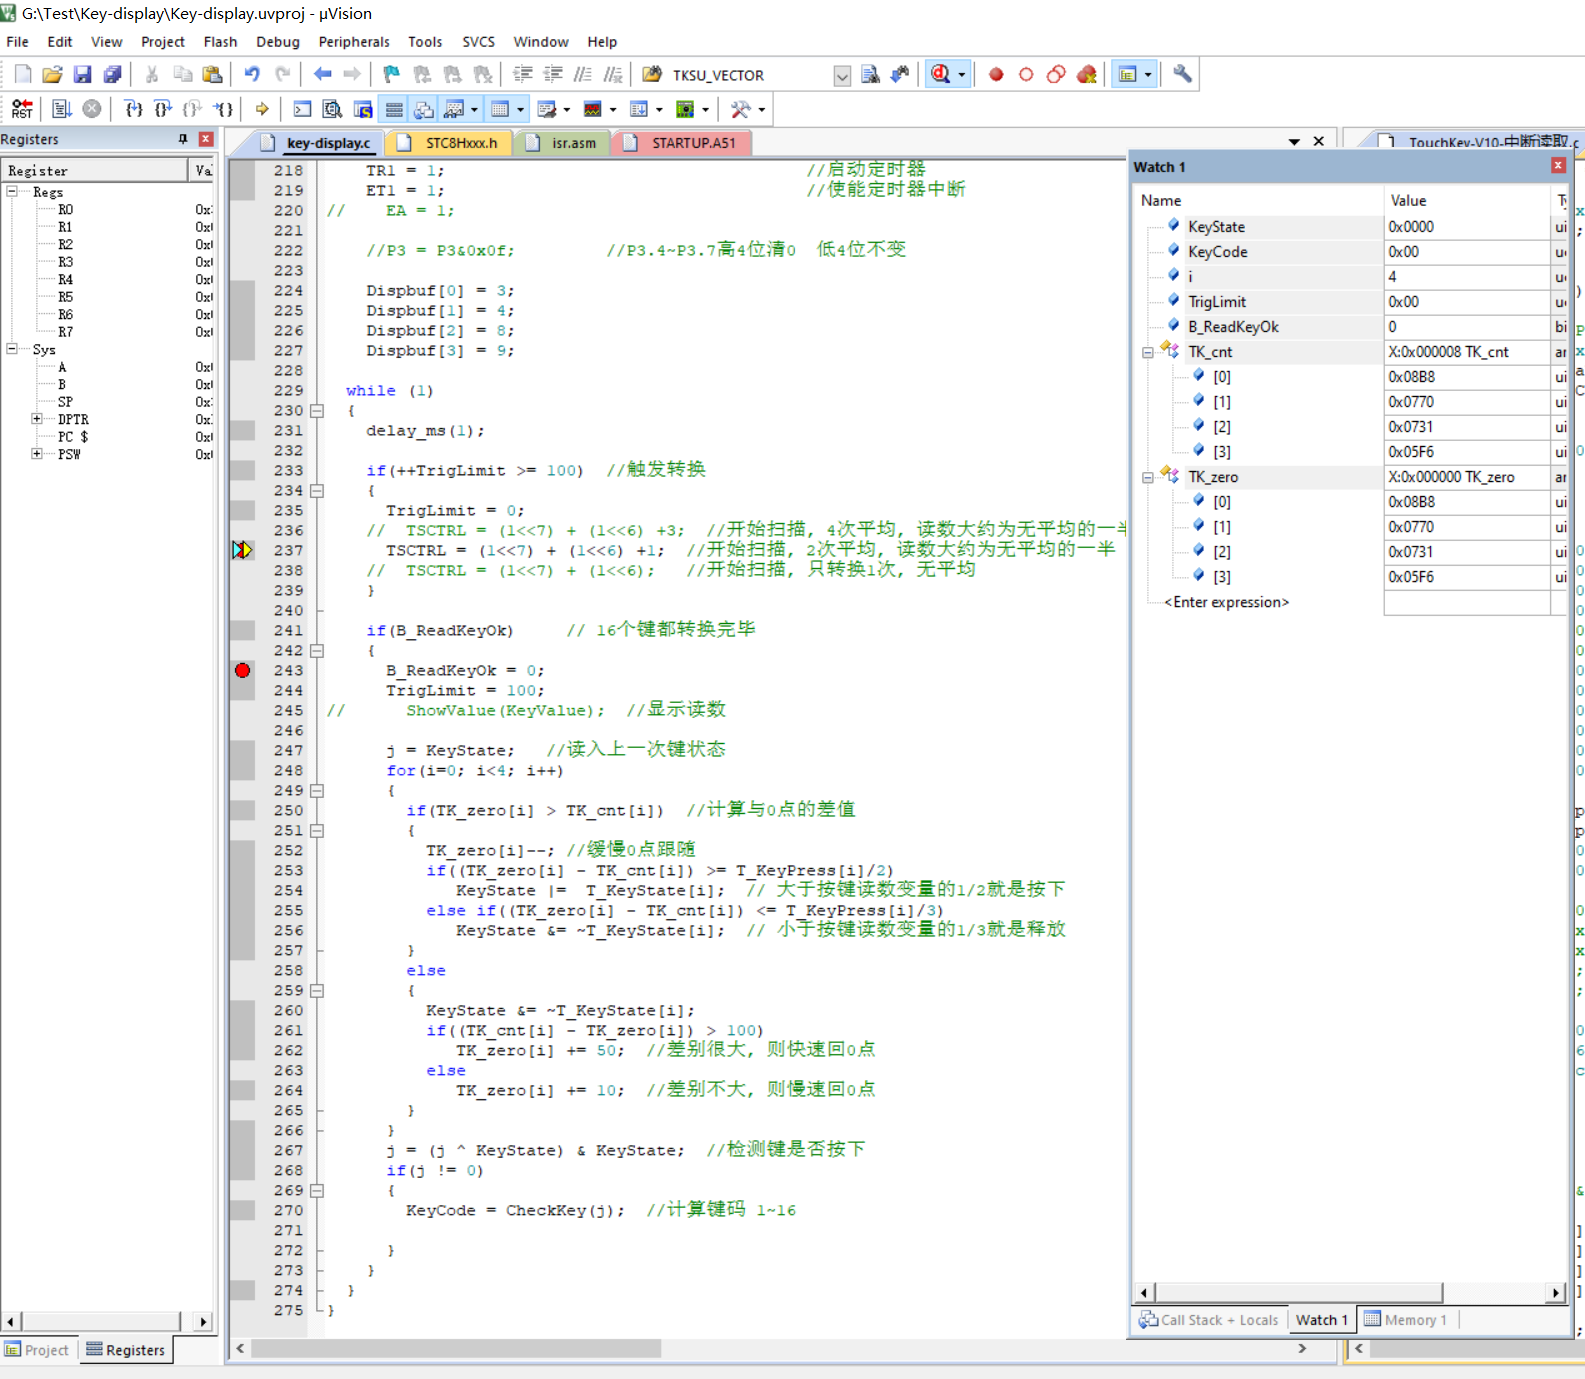Click the editor horizontal scrollbar thumb
This screenshot has height=1379, width=1585.
[x=455, y=1348]
